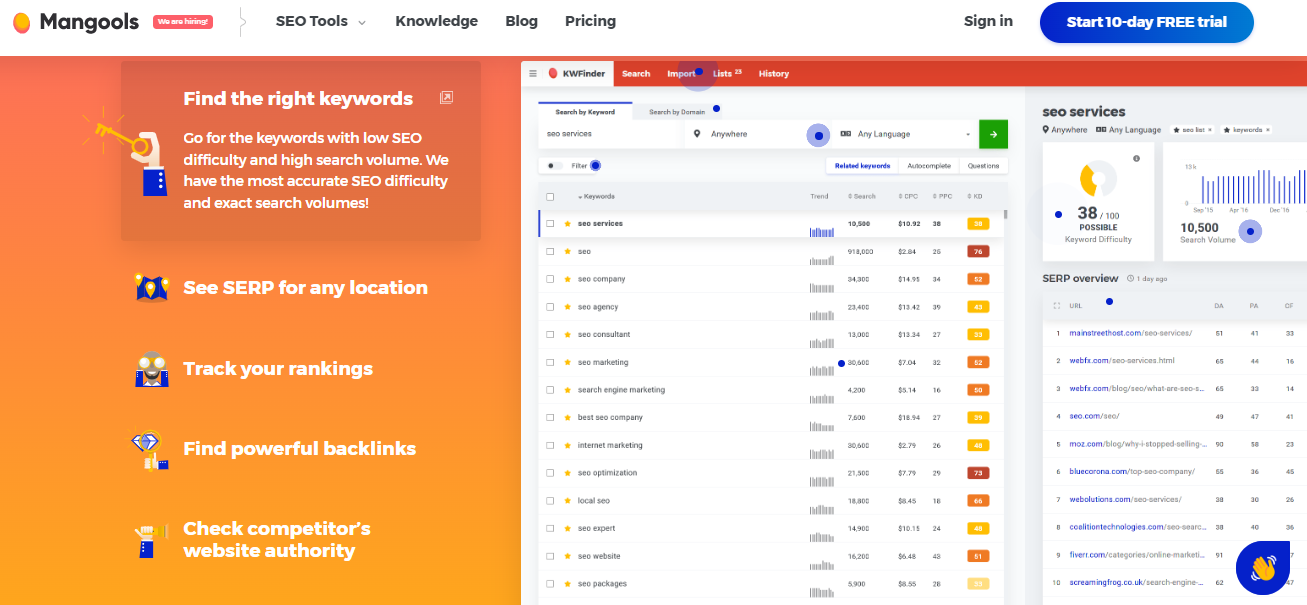
Task: Click the diamond backlinks icon
Action: coord(150,450)
